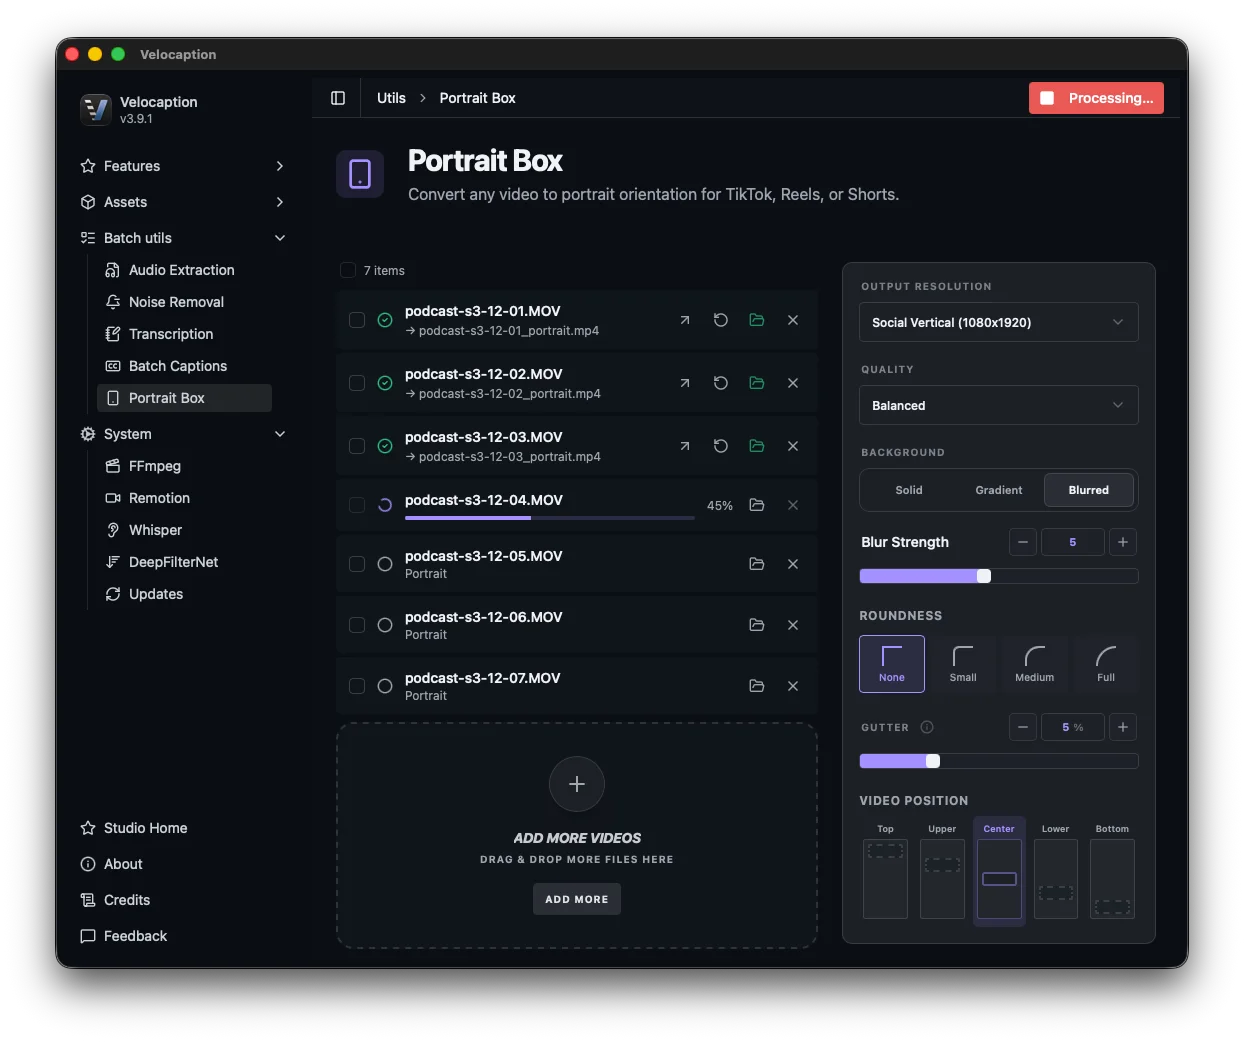
Task: Open Audio Extraction utility
Action: pyautogui.click(x=184, y=270)
